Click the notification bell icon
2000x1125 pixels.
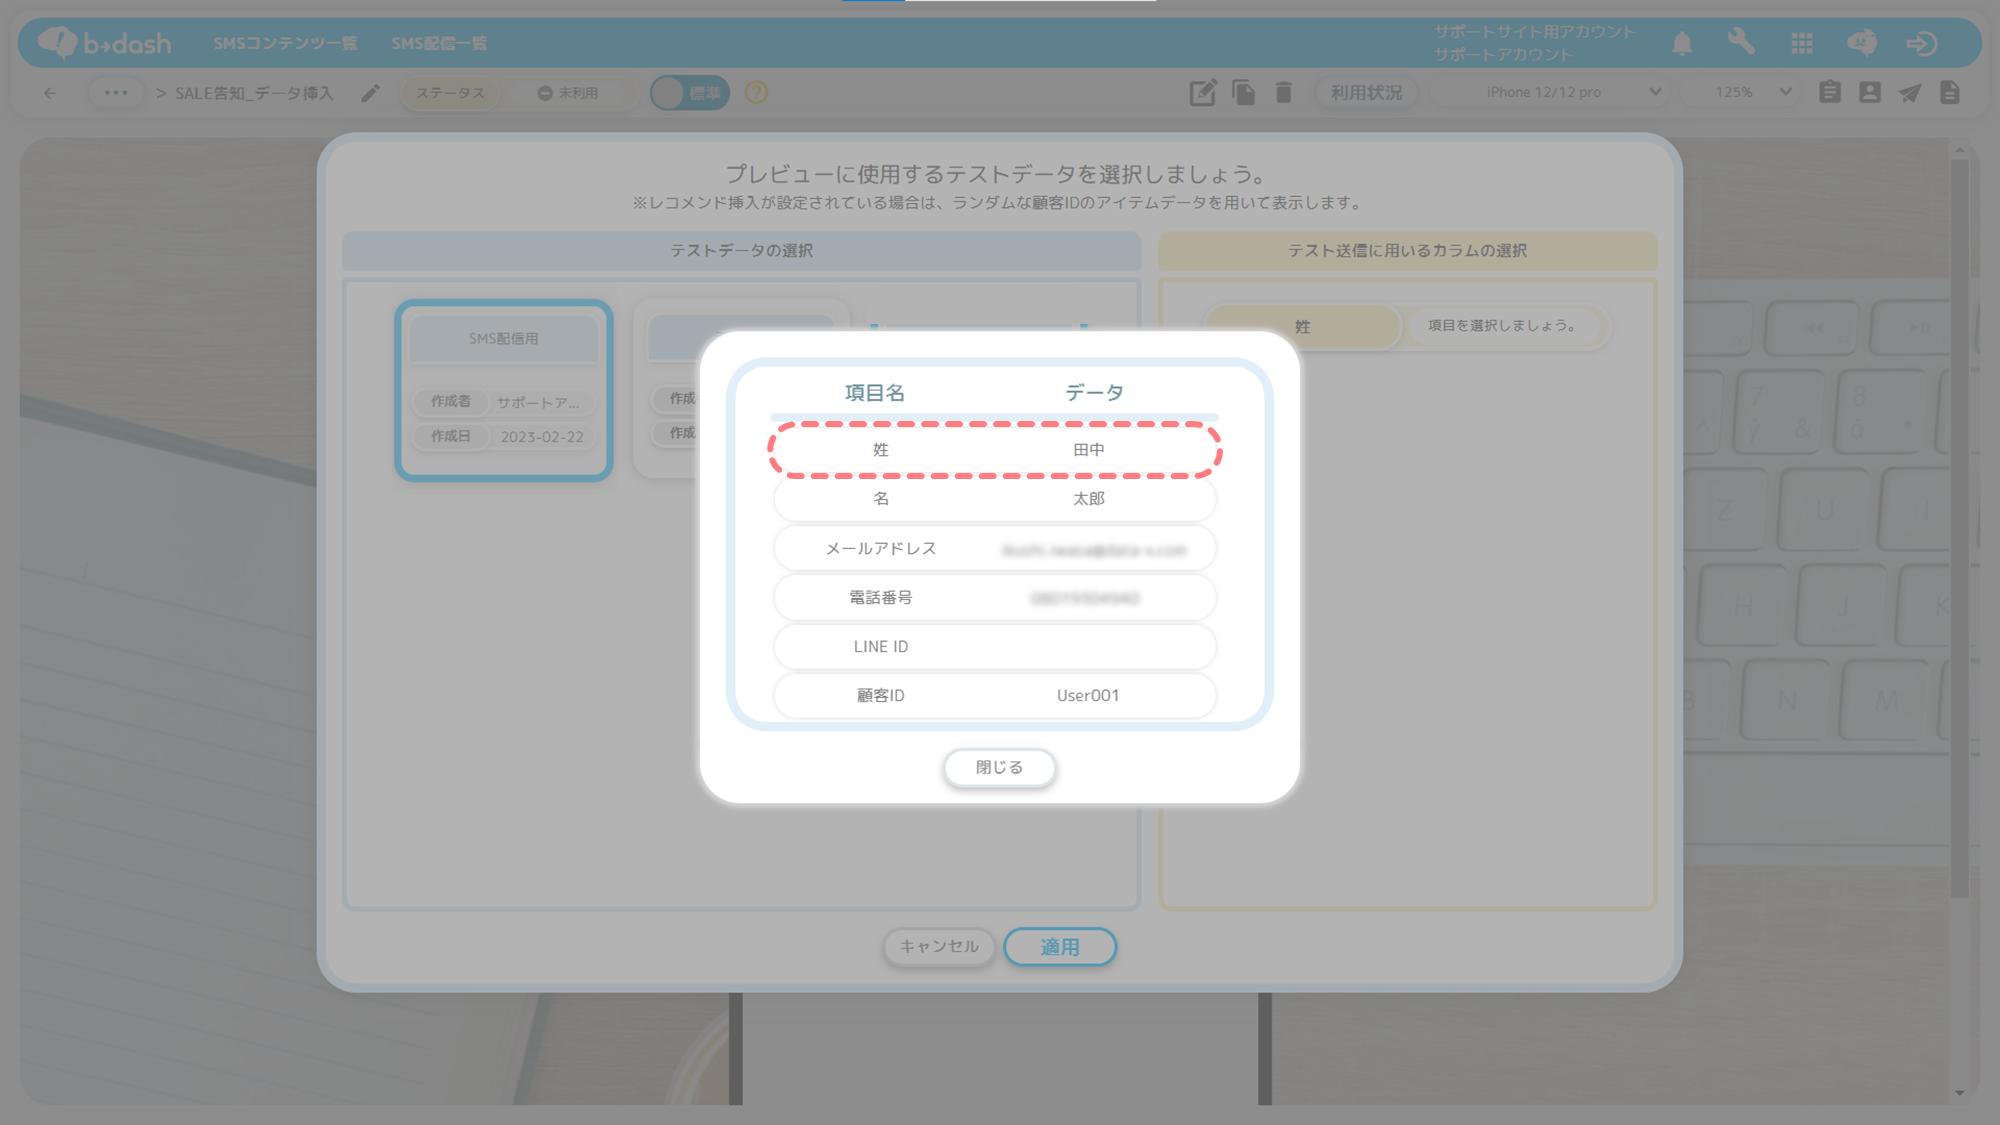(1682, 43)
